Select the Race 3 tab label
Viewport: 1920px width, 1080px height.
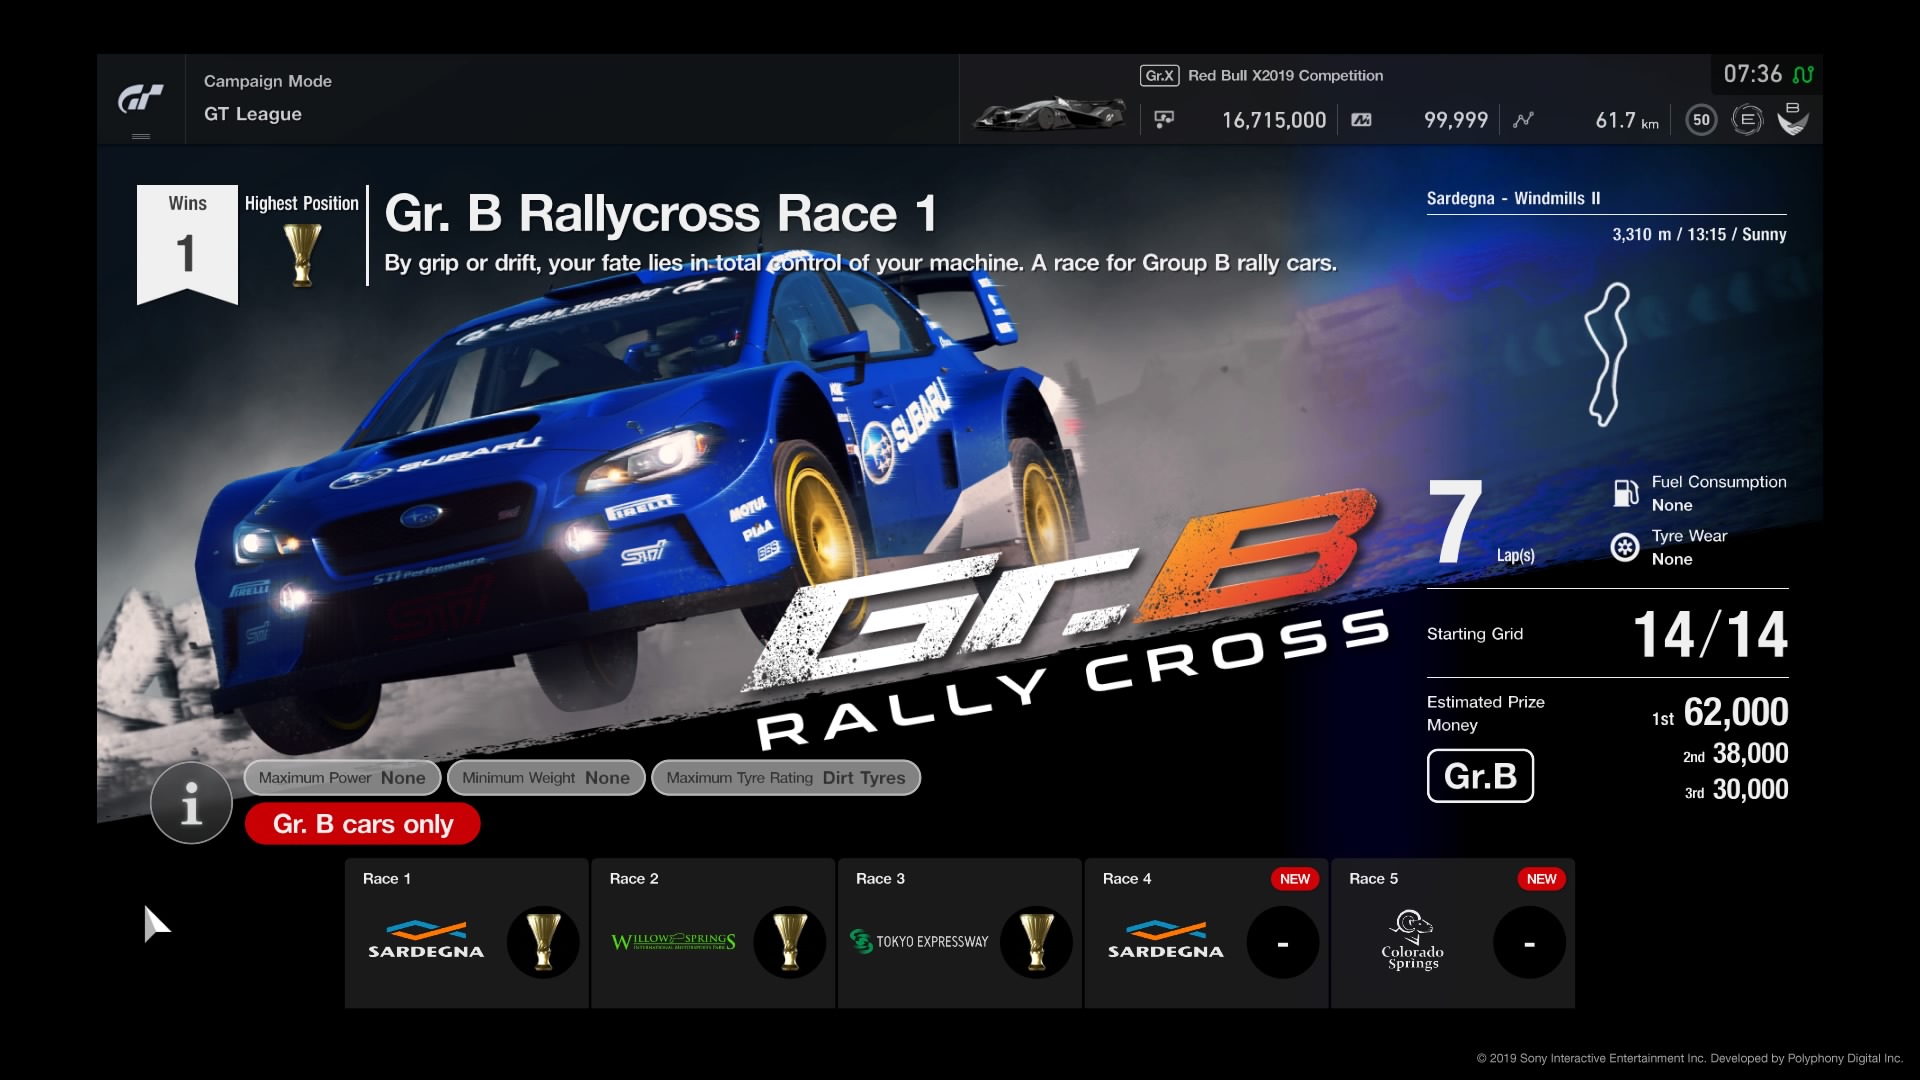point(880,879)
